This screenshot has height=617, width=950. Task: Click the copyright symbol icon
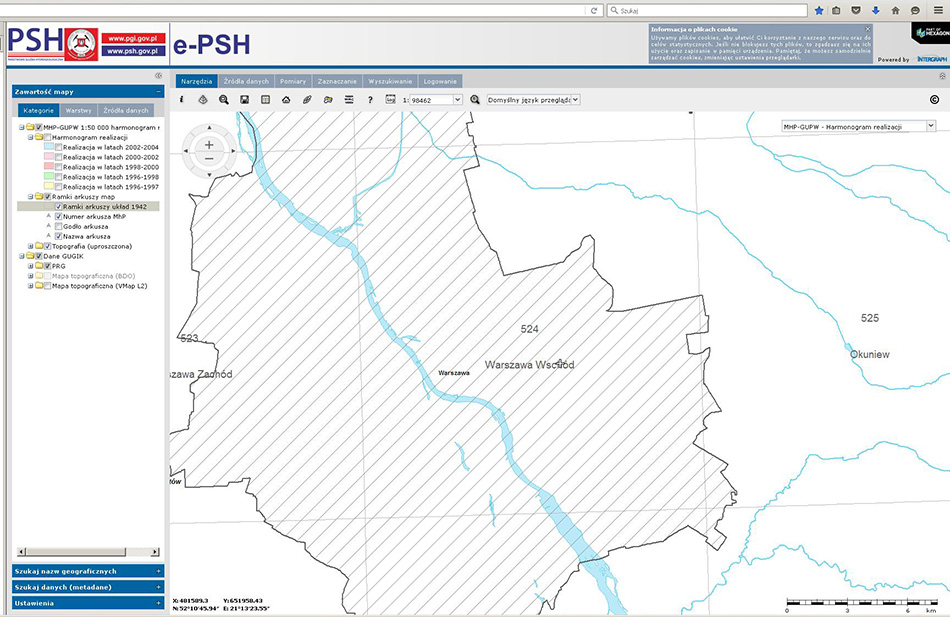pos(934,100)
